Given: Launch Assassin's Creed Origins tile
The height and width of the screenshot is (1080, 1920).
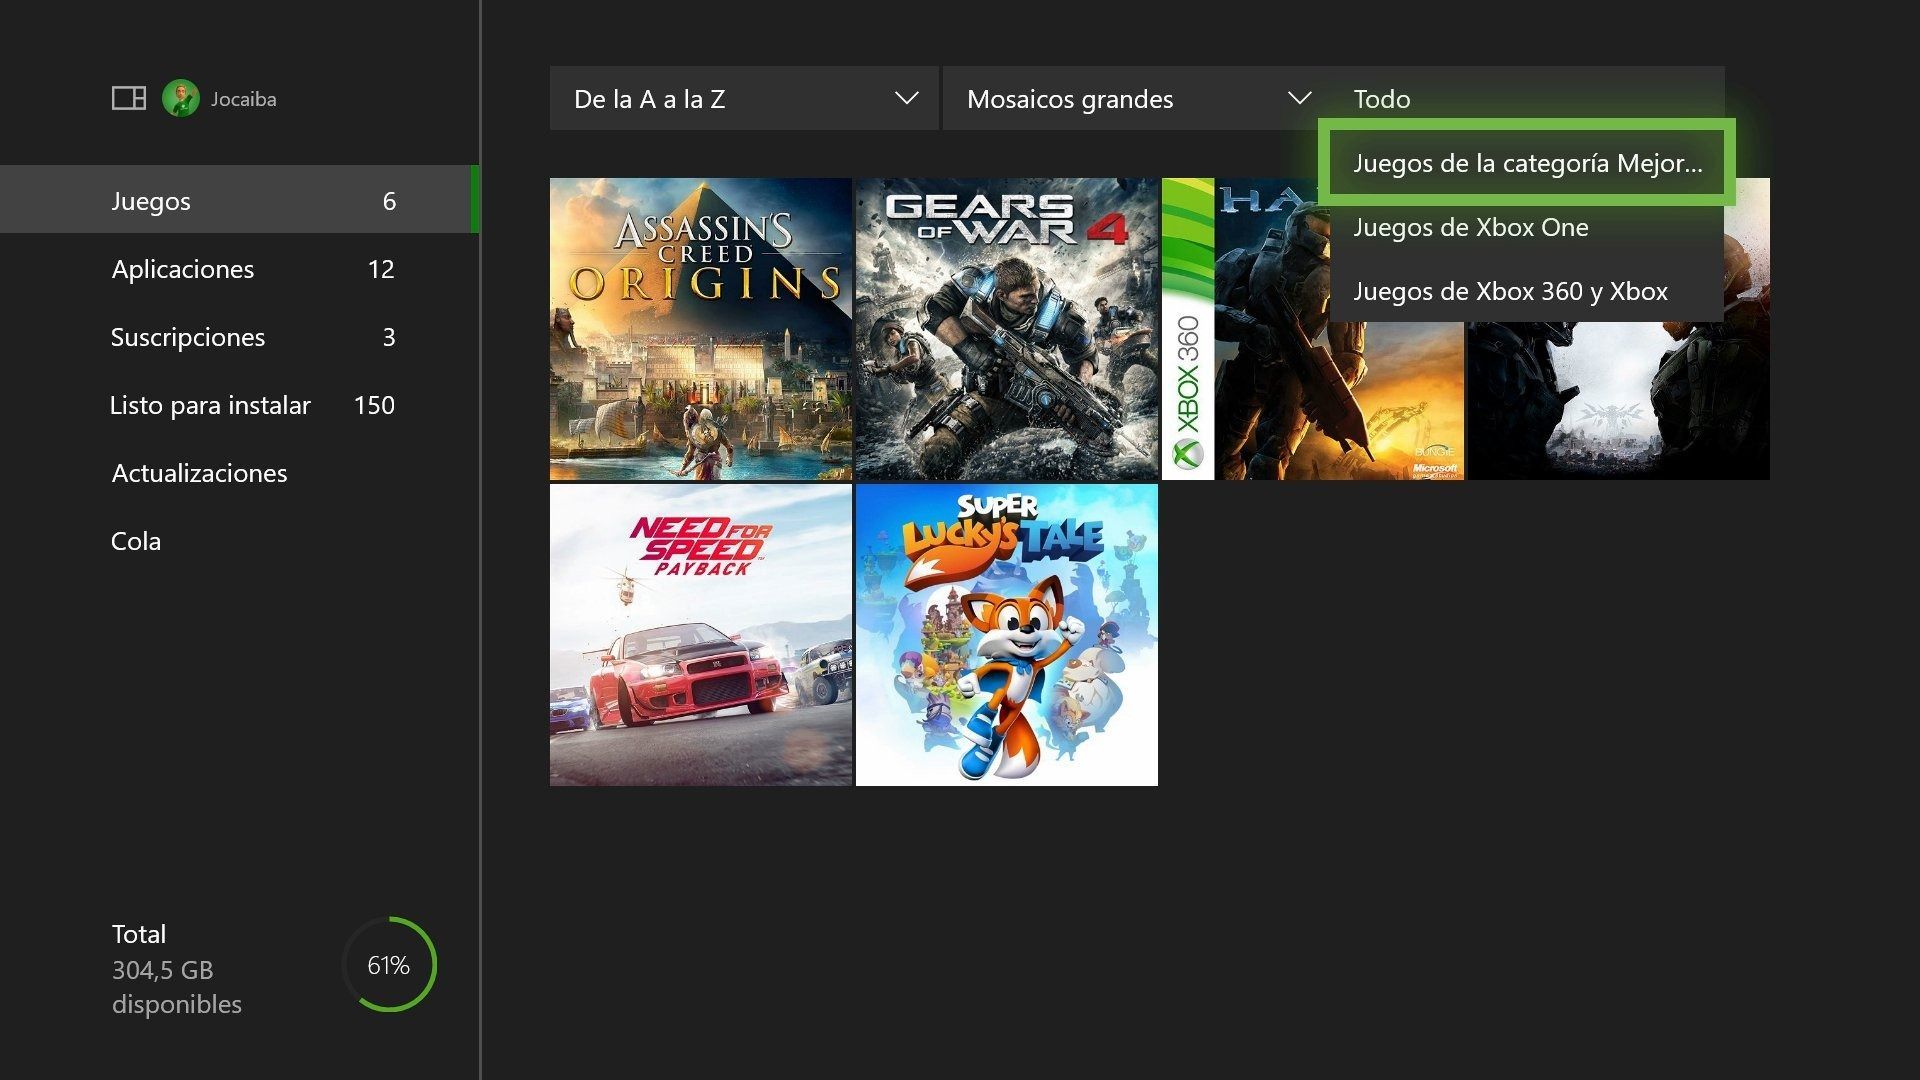Looking at the screenshot, I should pyautogui.click(x=700, y=329).
